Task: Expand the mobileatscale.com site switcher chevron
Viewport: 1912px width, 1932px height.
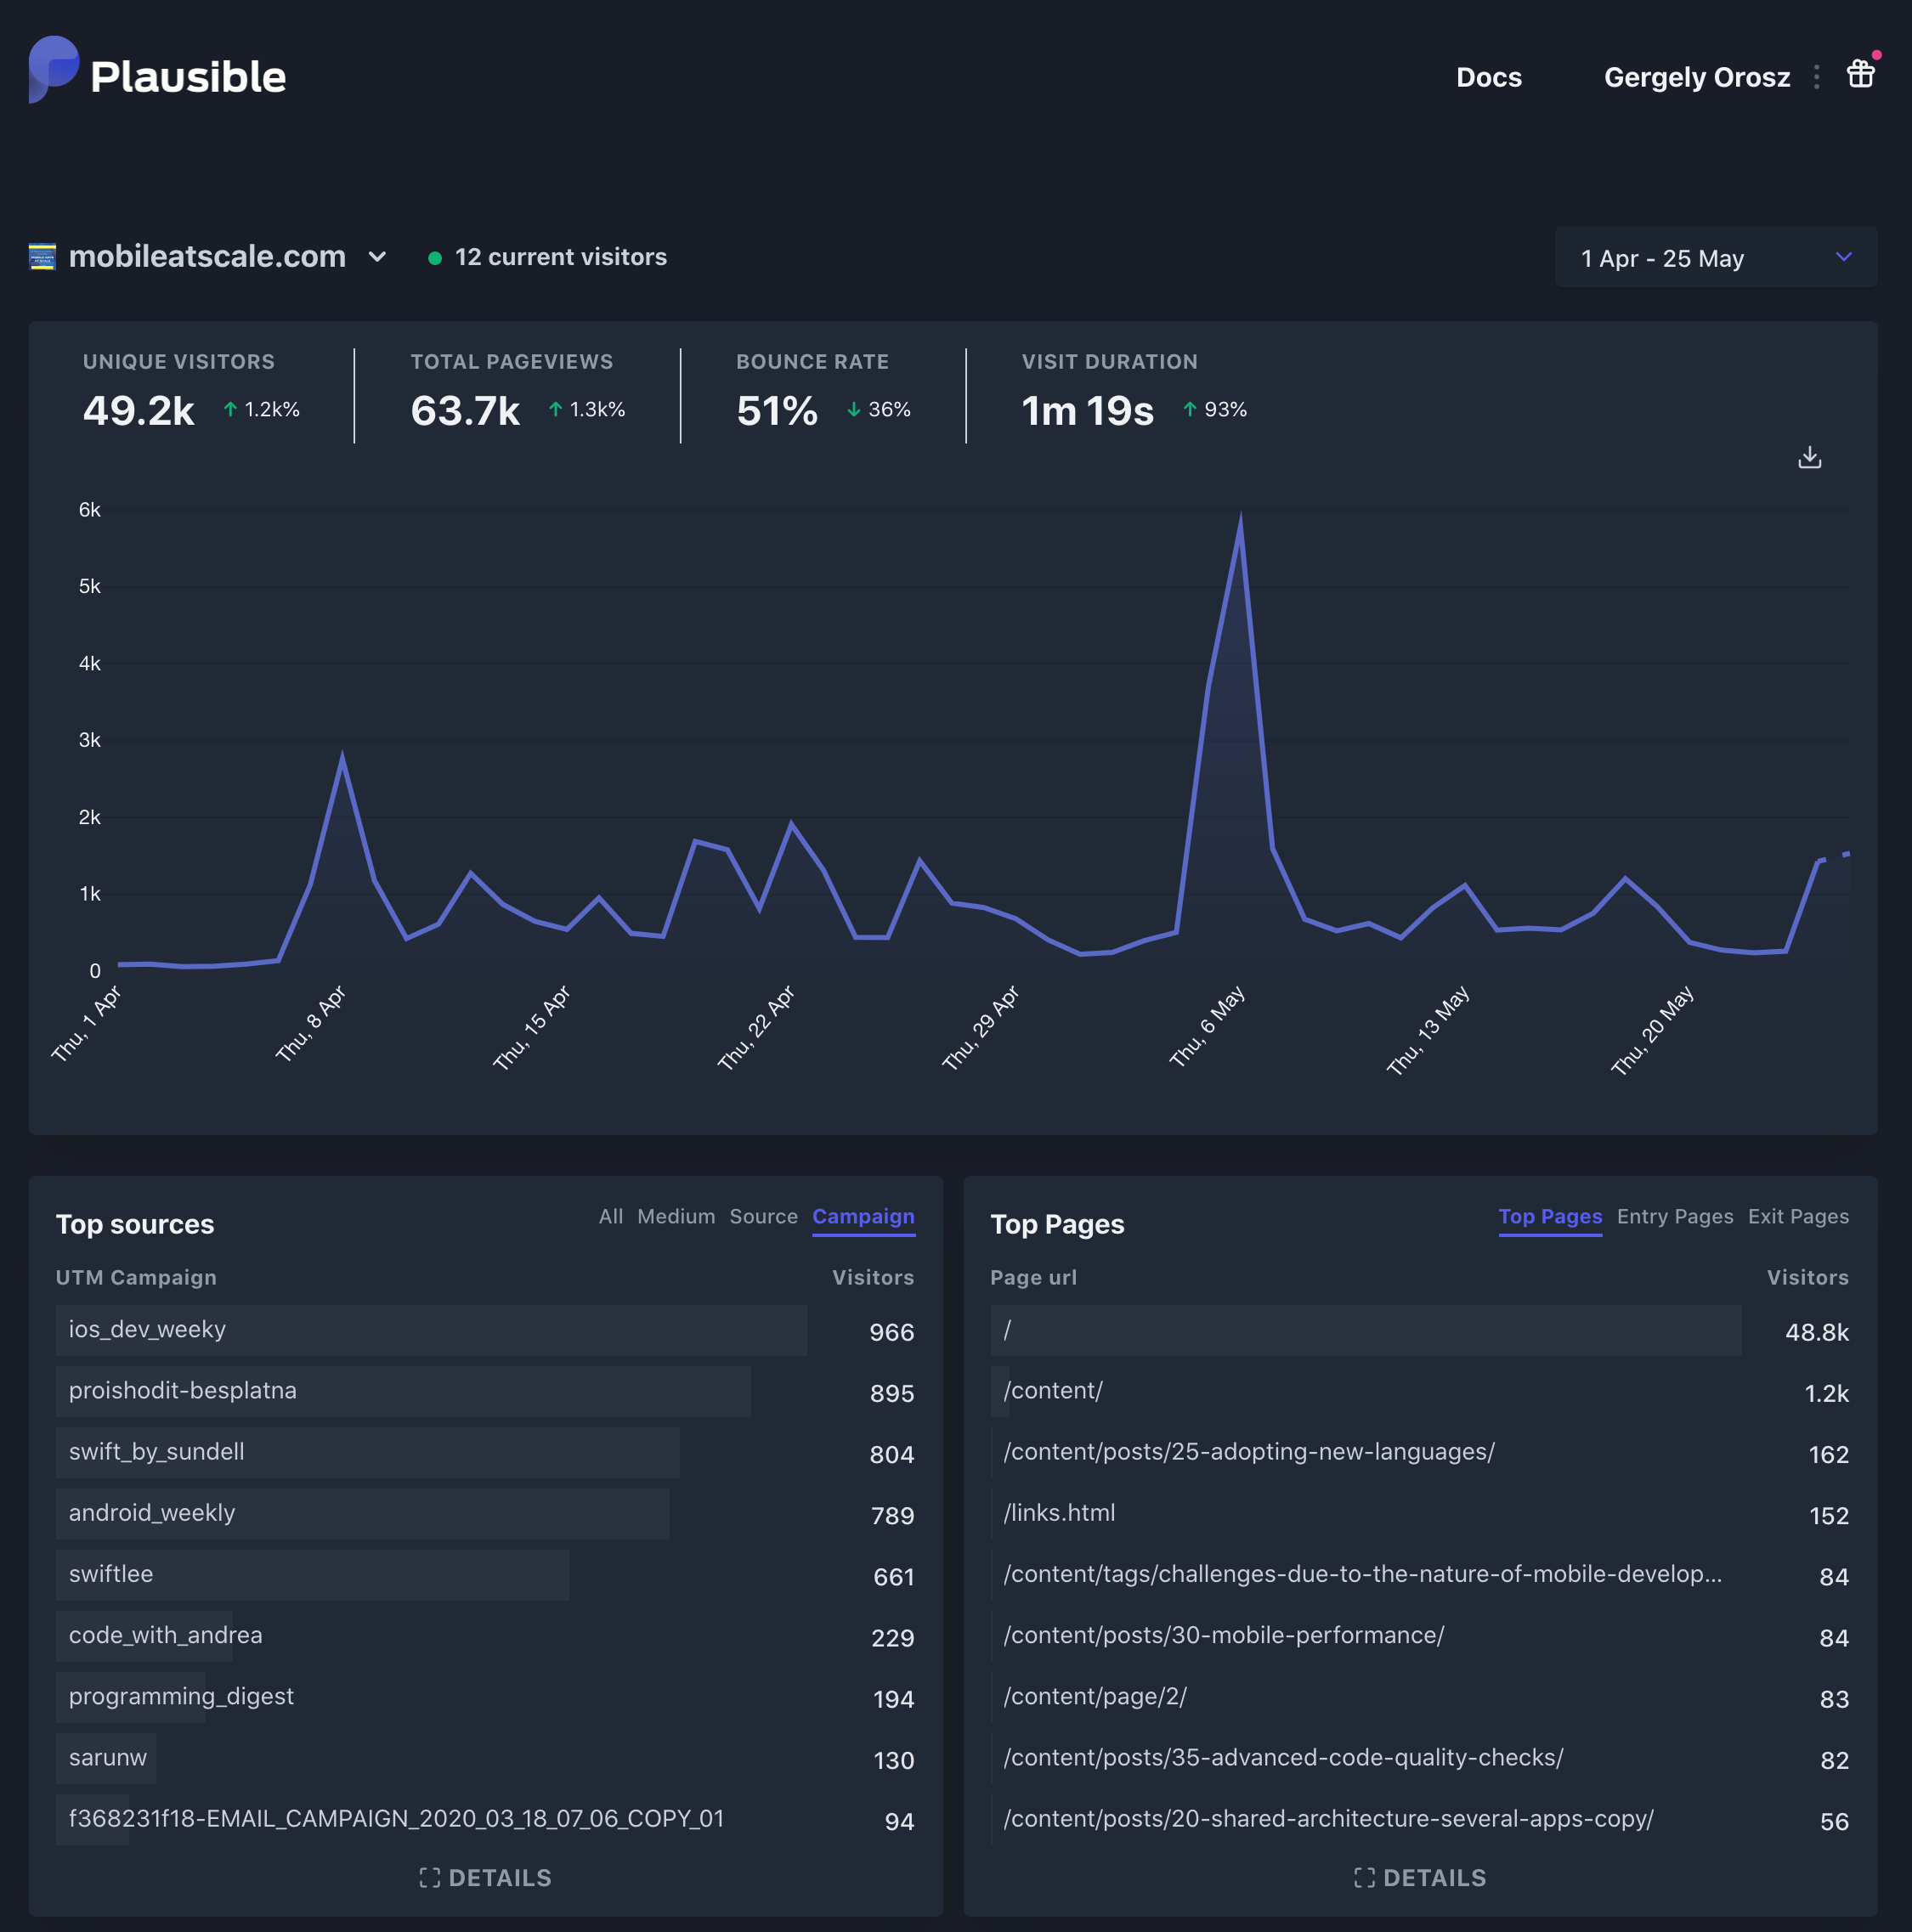Action: coord(377,257)
